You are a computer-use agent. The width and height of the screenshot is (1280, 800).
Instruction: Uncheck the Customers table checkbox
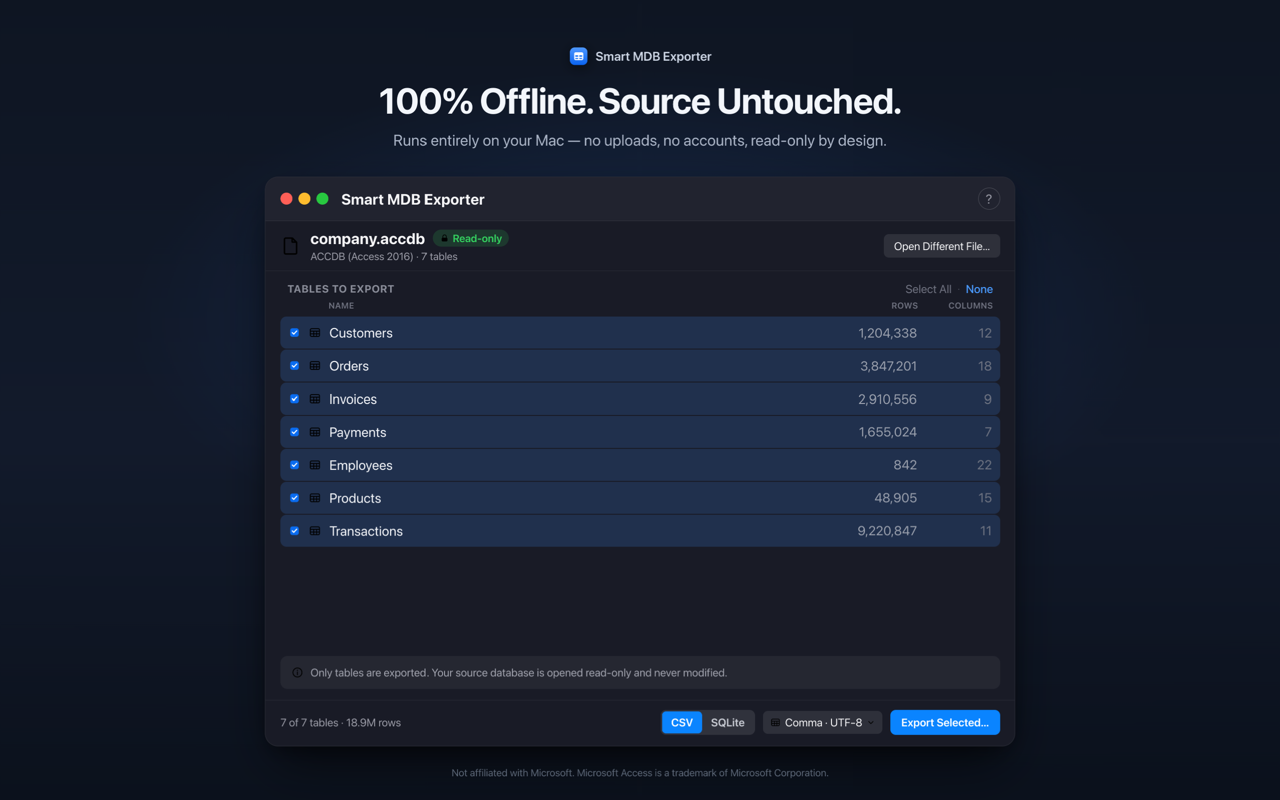pos(294,333)
